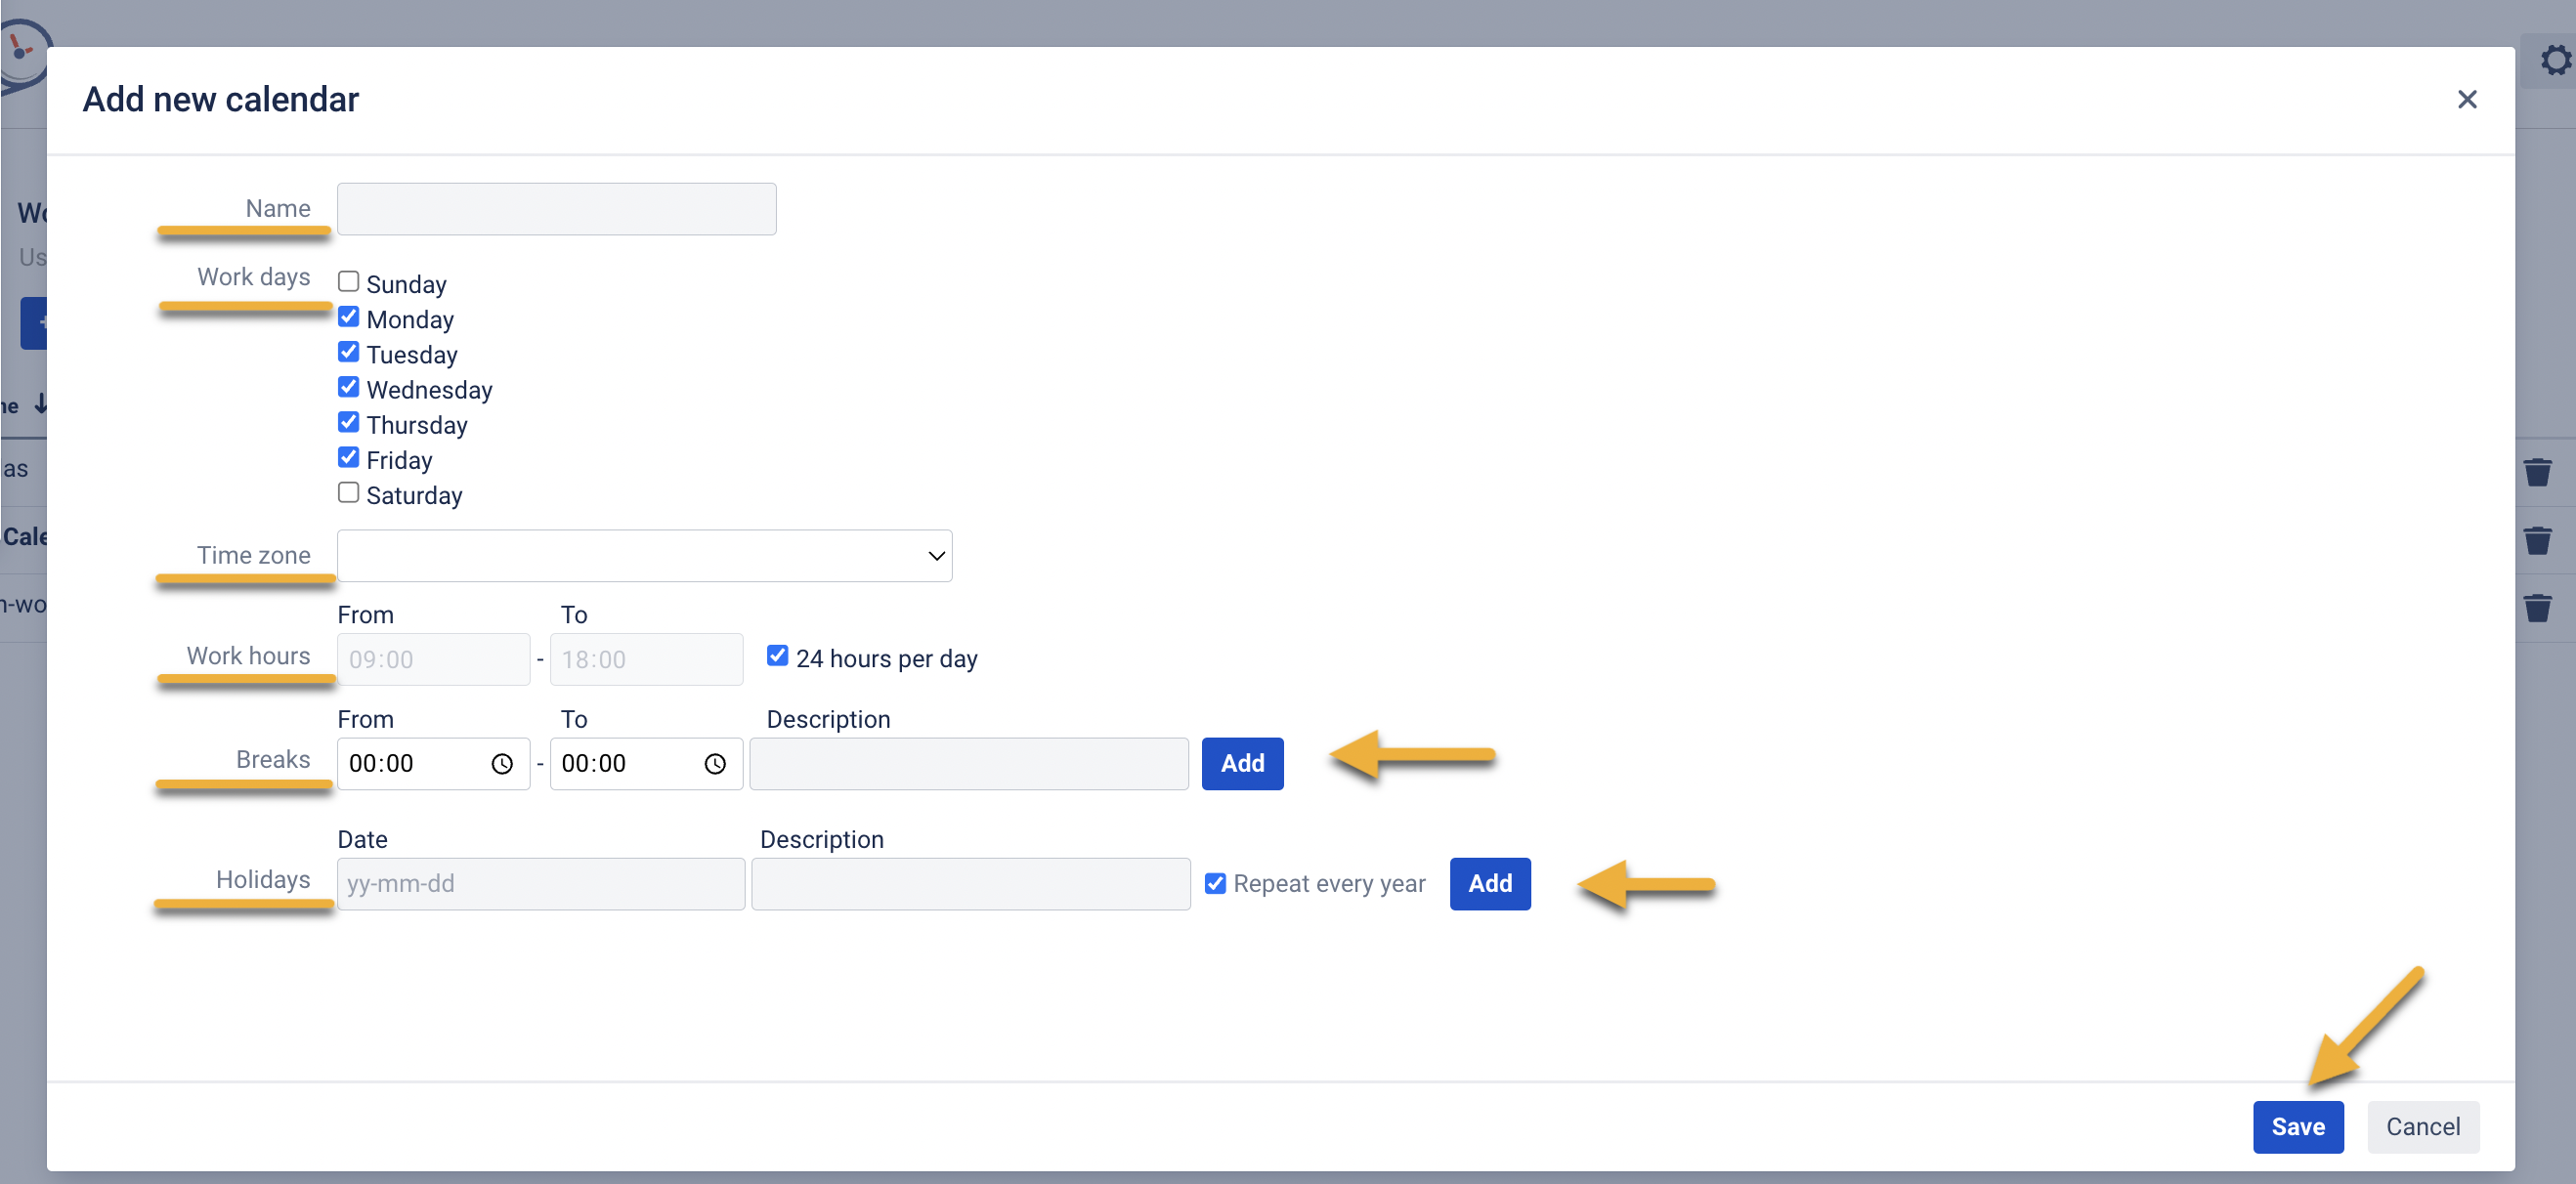Click the app clock logo in top-left corner
The height and width of the screenshot is (1184, 2576).
20,52
